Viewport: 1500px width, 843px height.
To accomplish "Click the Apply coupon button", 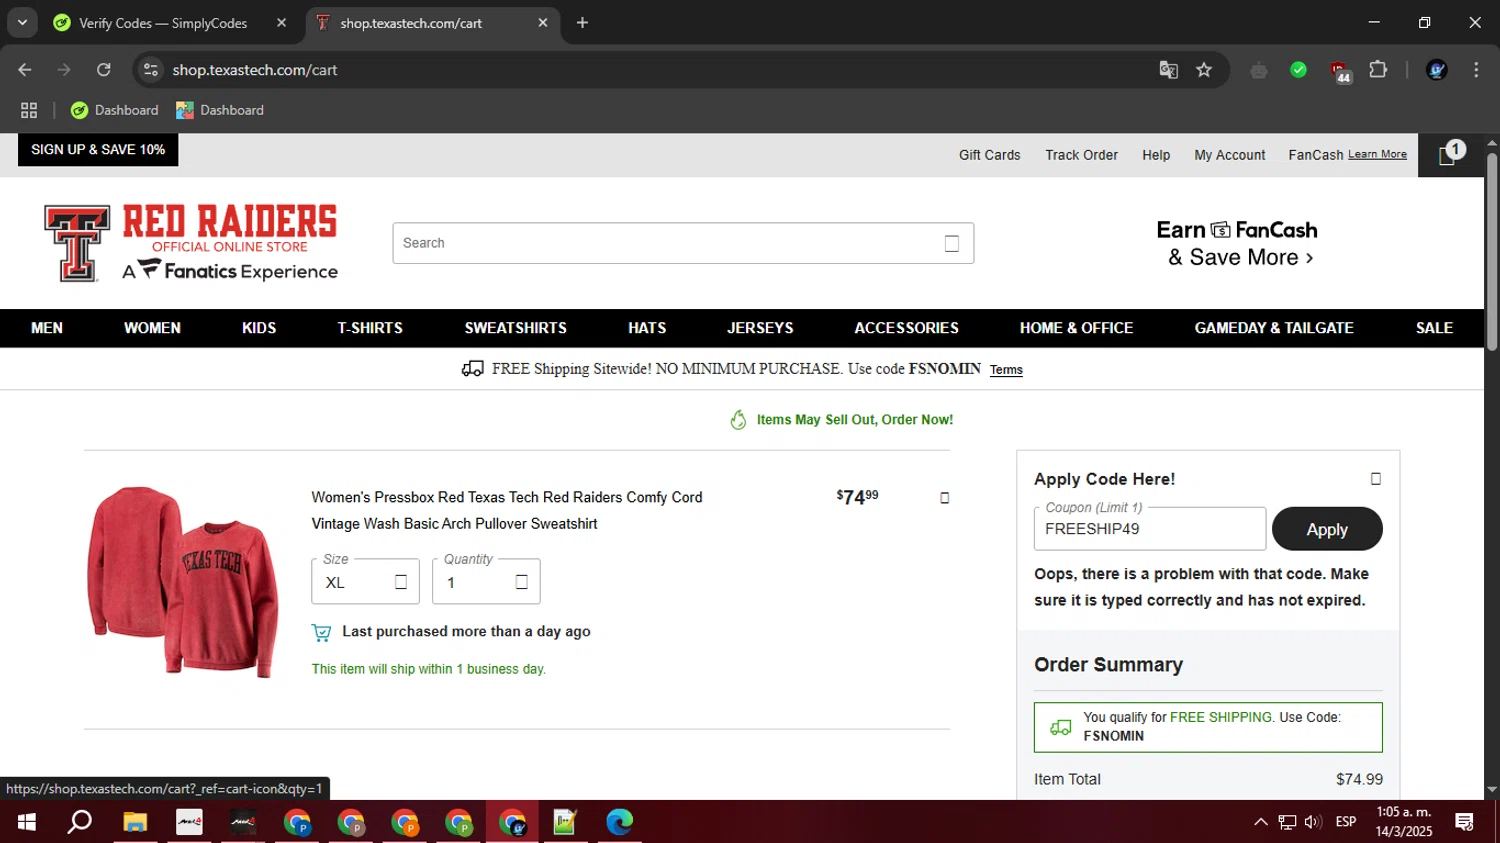I will click(x=1327, y=529).
